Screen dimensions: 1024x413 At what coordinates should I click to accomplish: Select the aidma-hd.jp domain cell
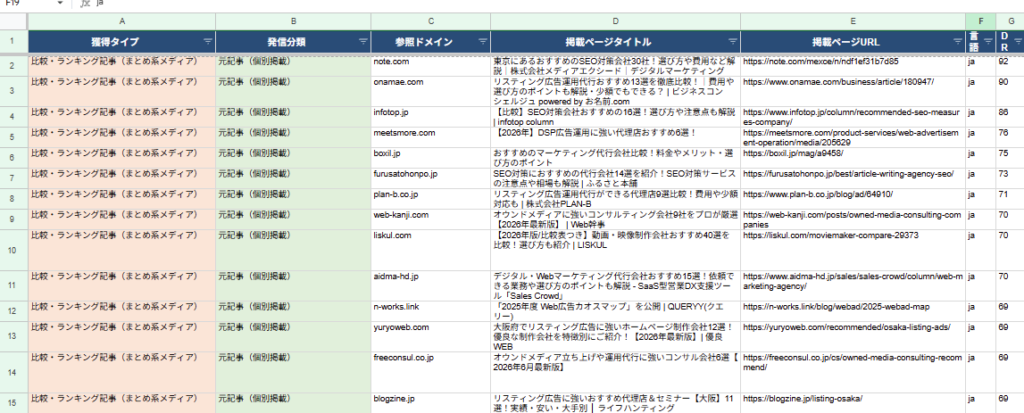click(431, 286)
